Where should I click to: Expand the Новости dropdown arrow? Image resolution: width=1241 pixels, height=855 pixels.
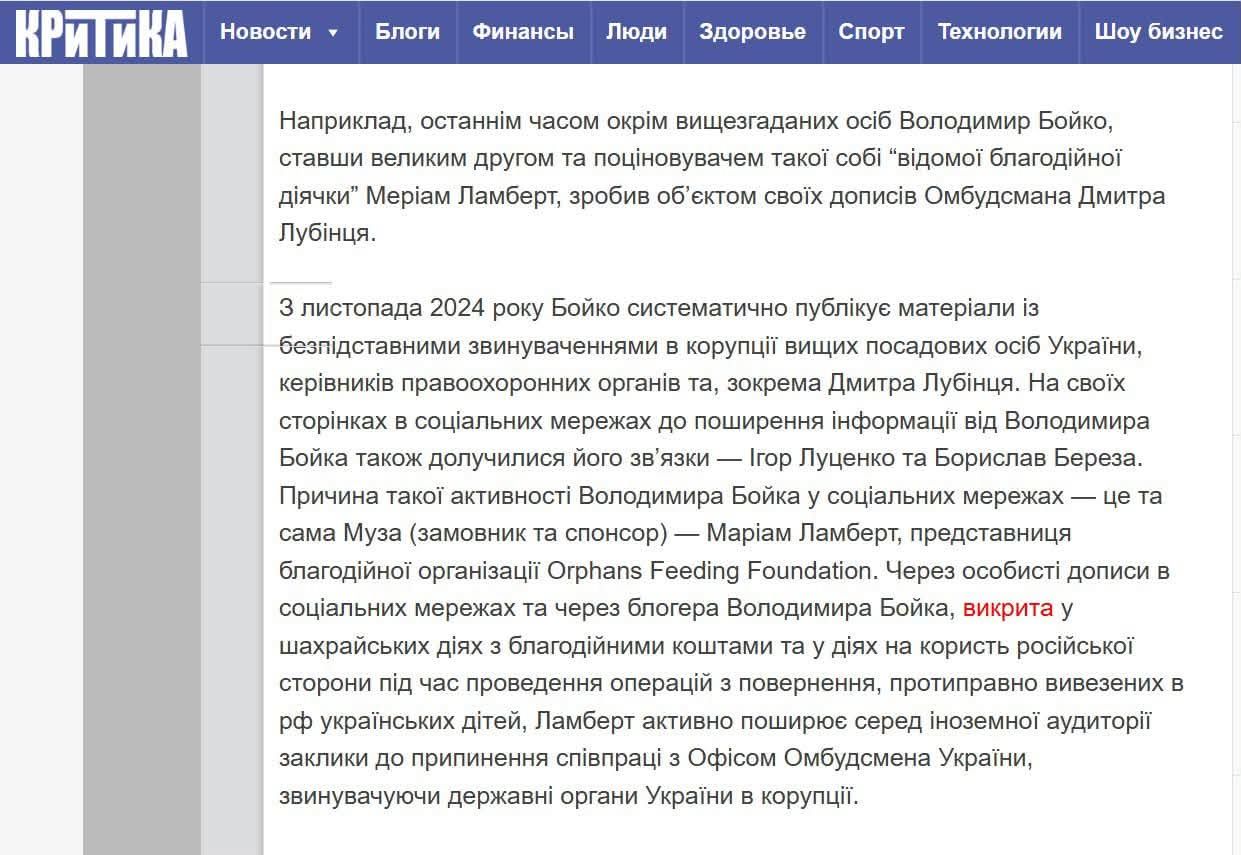click(333, 33)
